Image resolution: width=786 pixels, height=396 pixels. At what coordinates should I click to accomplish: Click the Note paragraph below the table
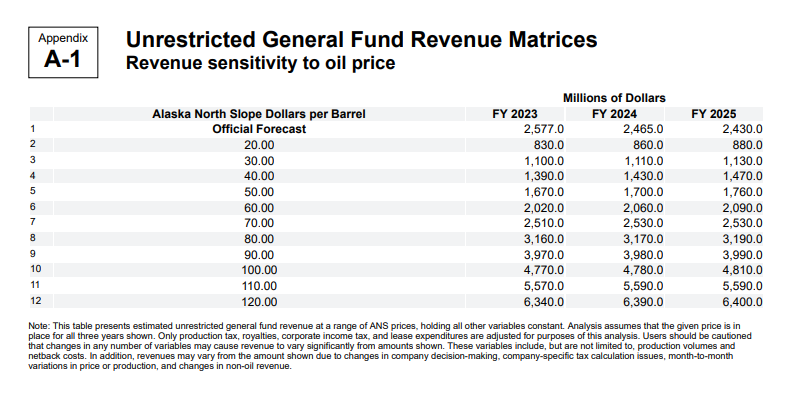[x=390, y=346]
